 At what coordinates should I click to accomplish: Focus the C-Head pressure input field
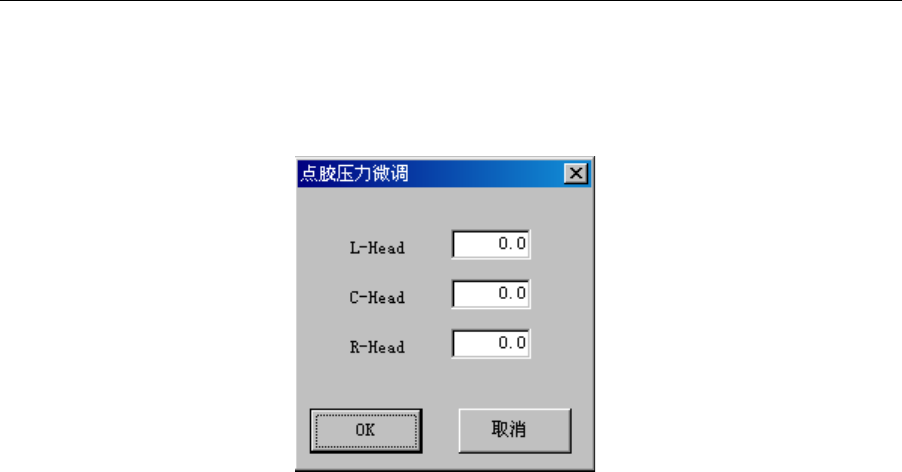pos(491,294)
